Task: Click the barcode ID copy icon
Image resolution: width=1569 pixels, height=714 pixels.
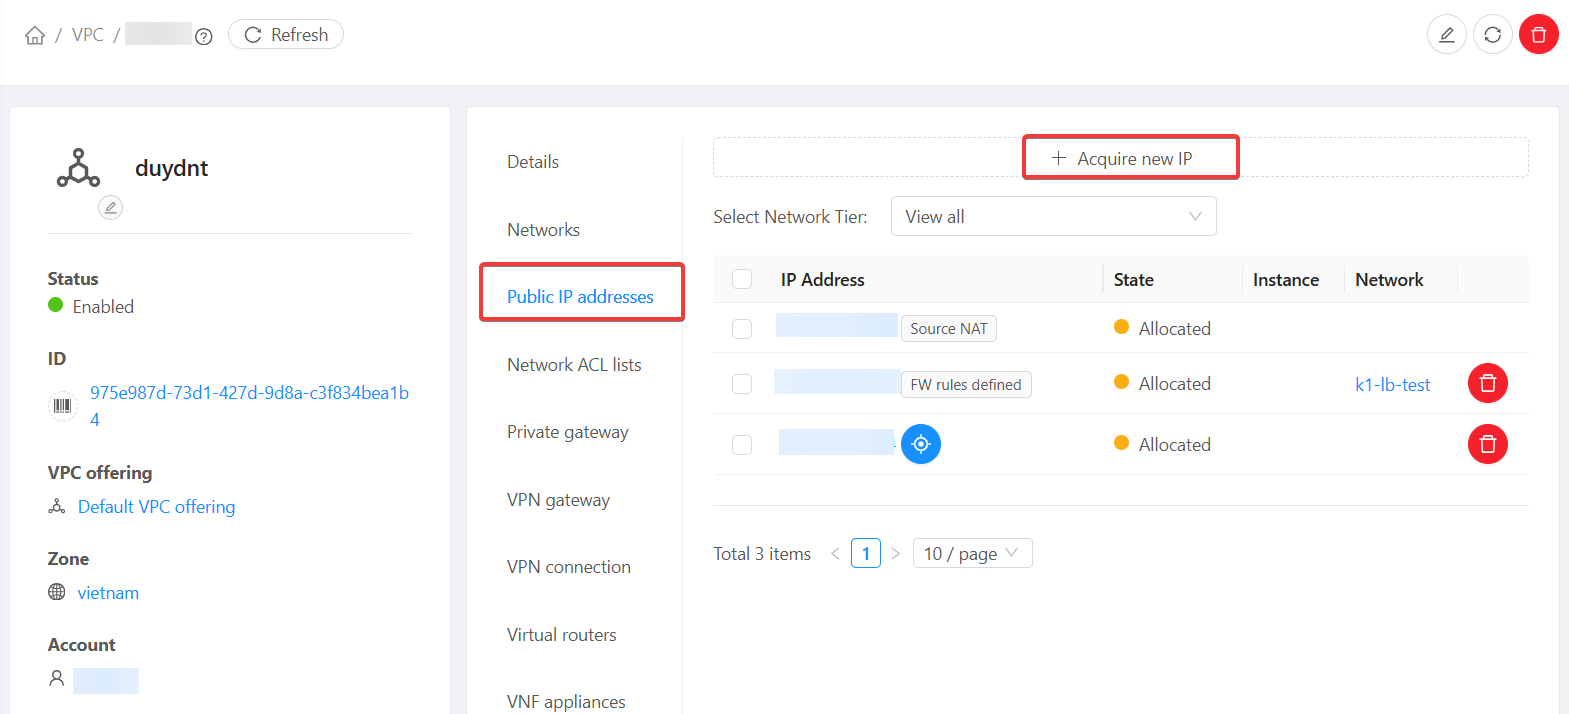Action: (x=62, y=406)
